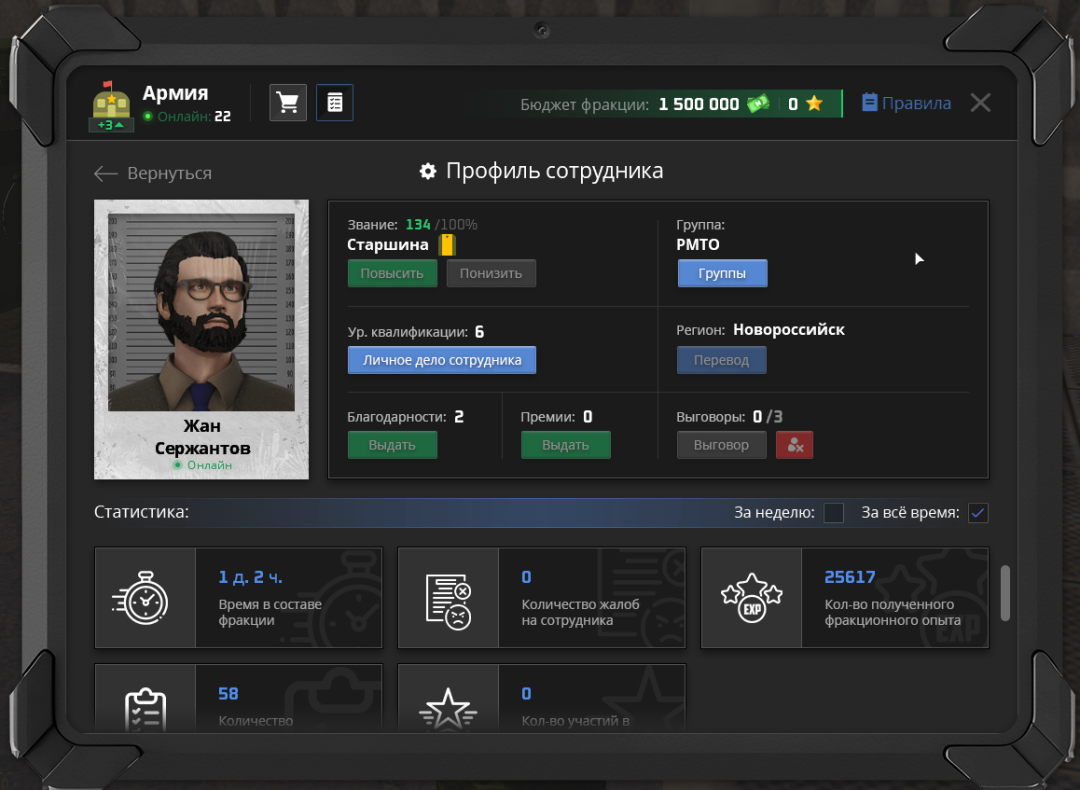
Task: Click the gold star currency icon
Action: (814, 104)
